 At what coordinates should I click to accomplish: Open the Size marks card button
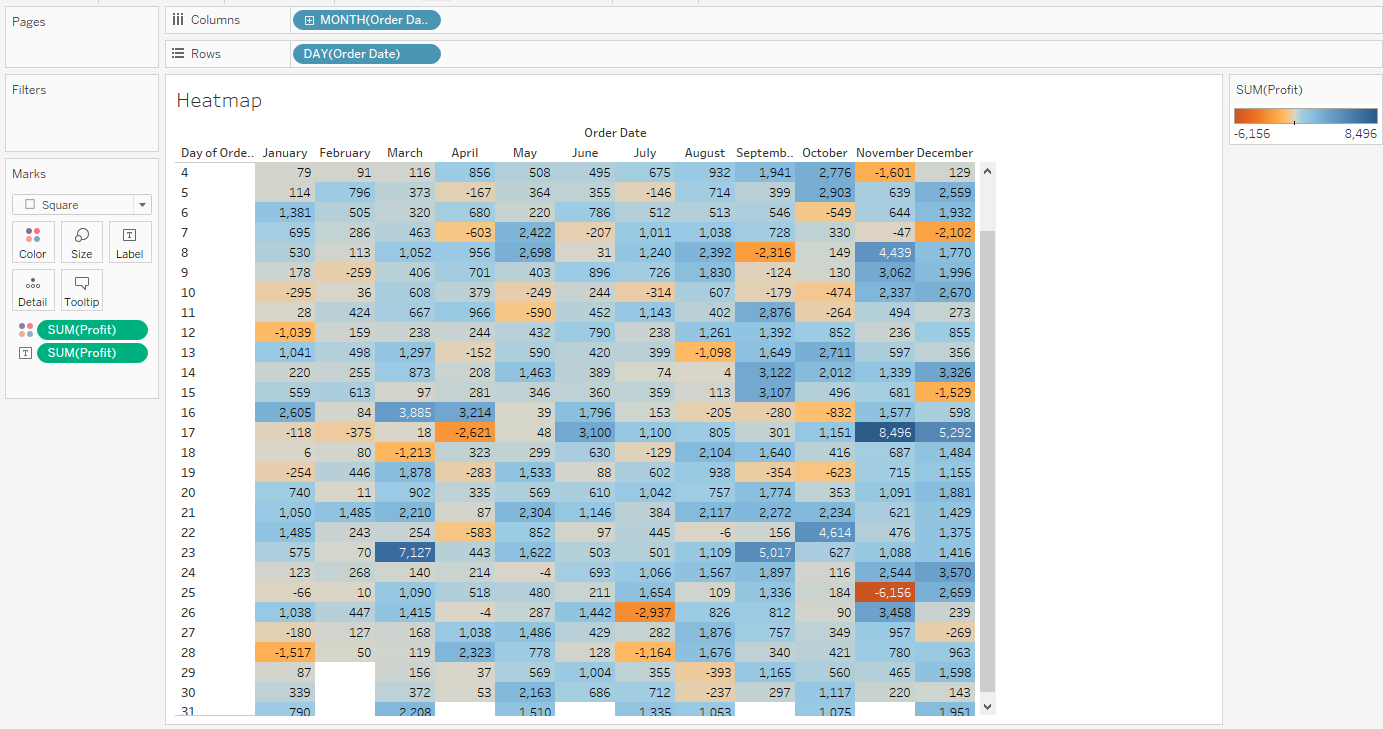click(82, 242)
